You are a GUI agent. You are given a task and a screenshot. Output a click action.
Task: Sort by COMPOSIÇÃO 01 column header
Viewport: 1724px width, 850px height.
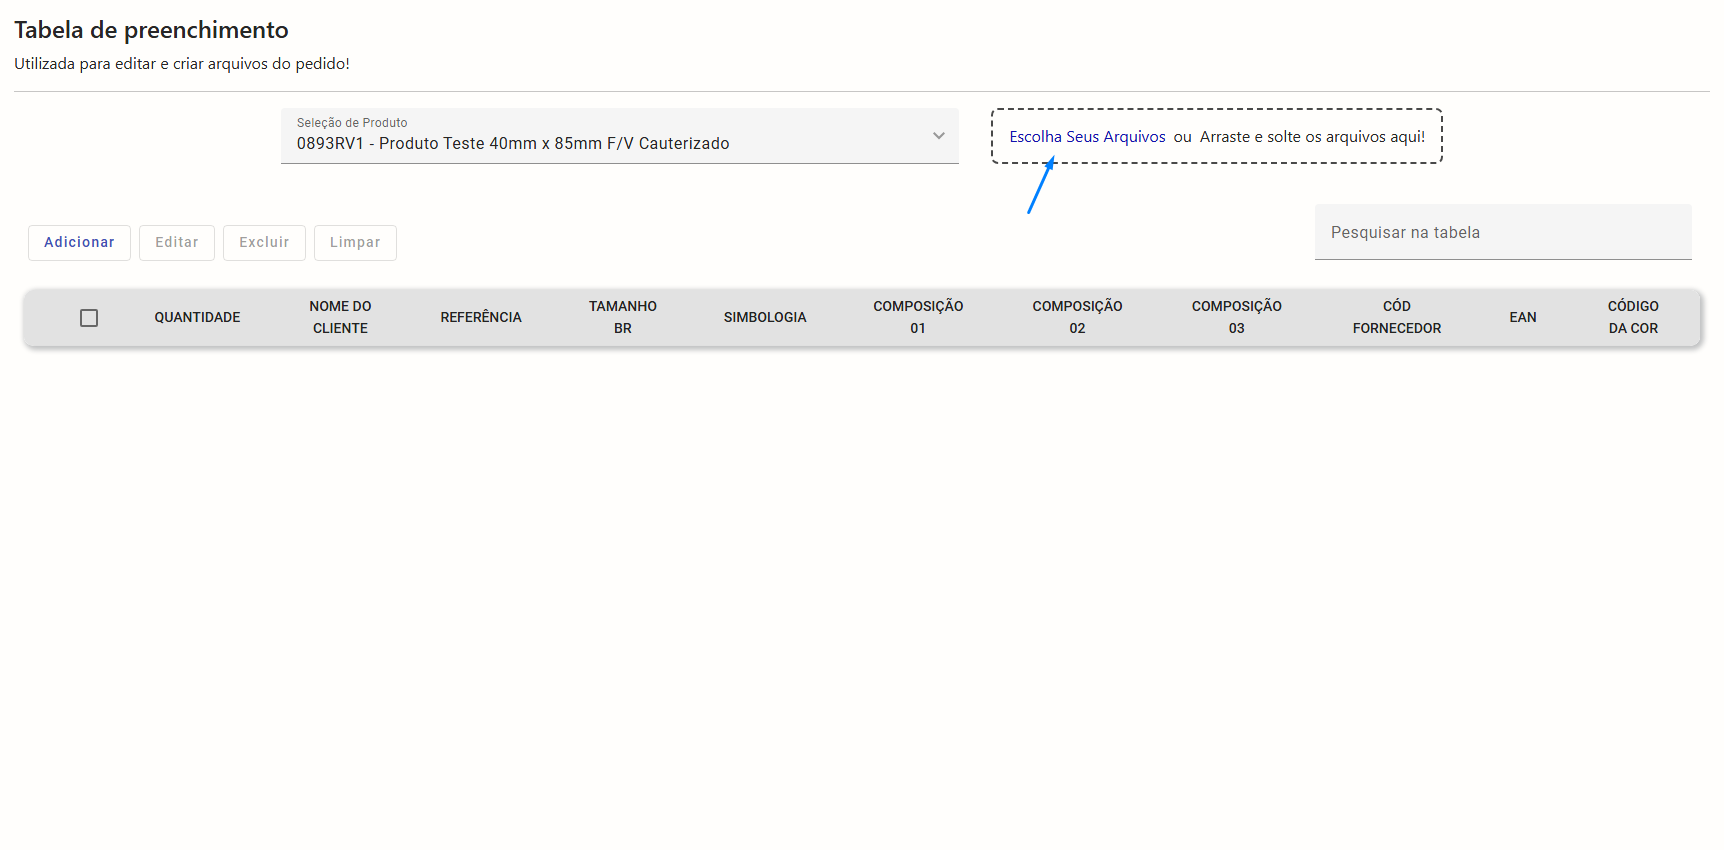point(918,318)
